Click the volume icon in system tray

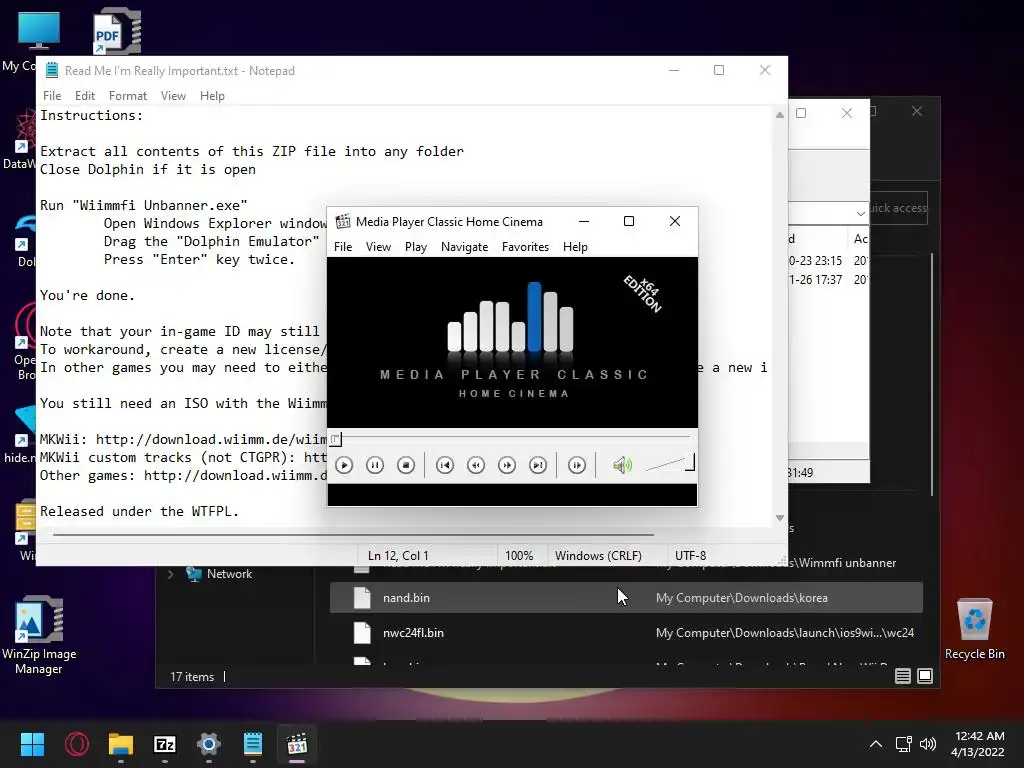[x=927, y=744]
